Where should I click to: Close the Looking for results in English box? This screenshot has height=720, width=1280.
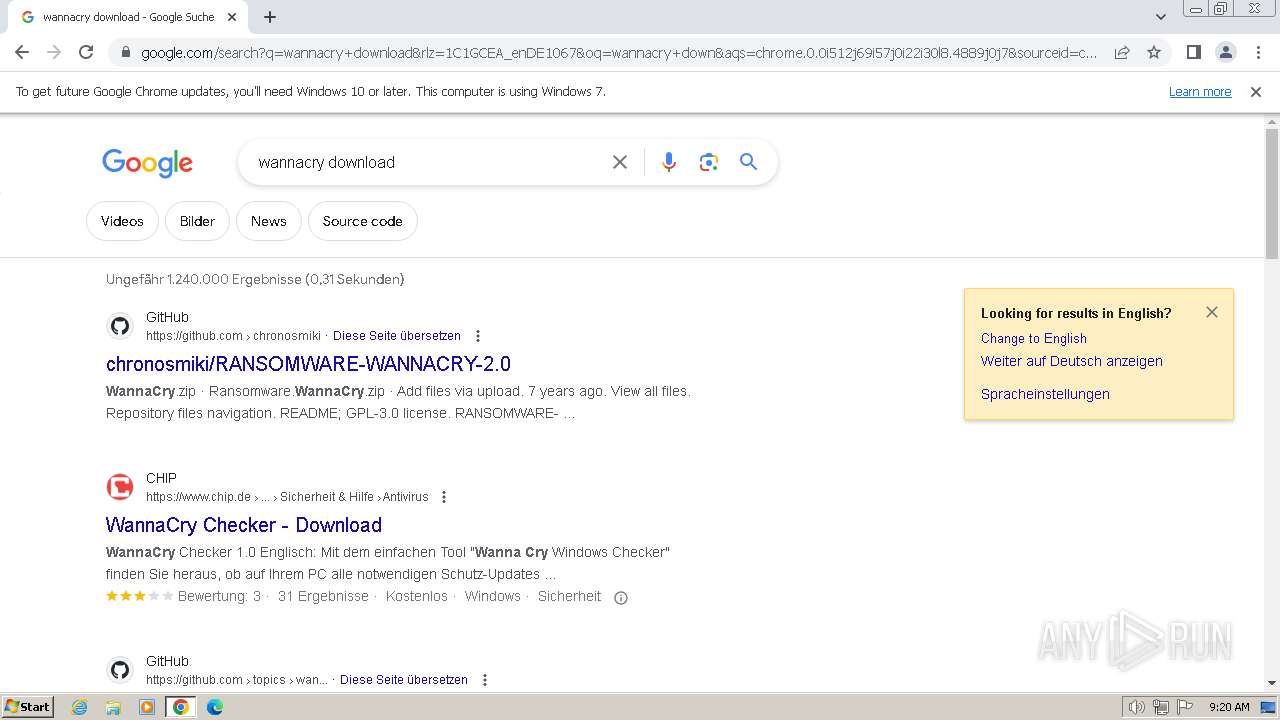tap(1212, 312)
